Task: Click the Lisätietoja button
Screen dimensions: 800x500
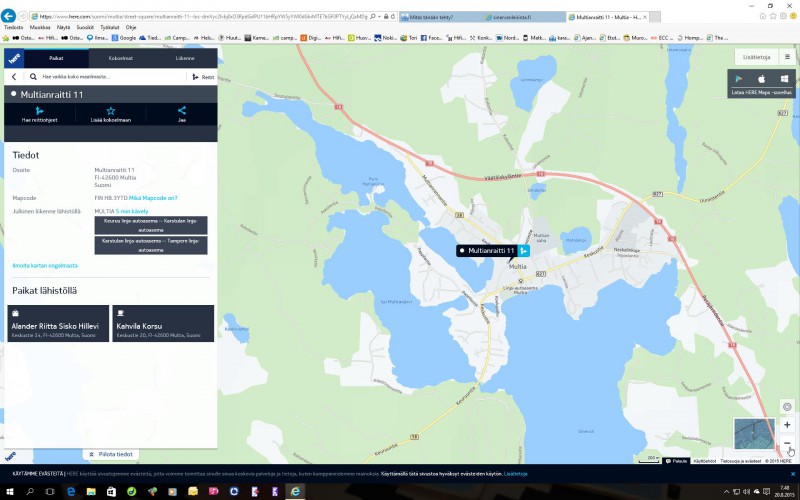Action: [x=756, y=56]
